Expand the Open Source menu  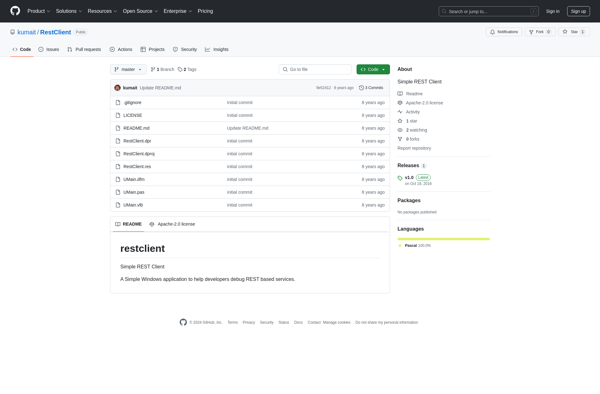coord(140,11)
